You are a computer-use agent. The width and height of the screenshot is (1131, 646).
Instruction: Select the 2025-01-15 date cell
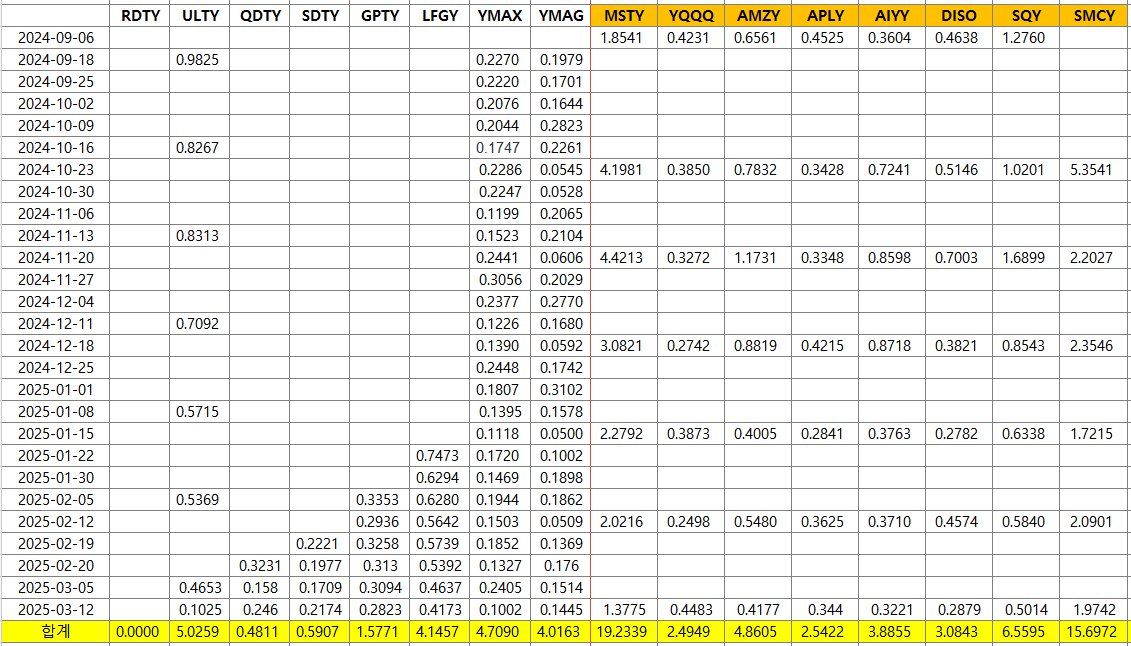coord(56,433)
